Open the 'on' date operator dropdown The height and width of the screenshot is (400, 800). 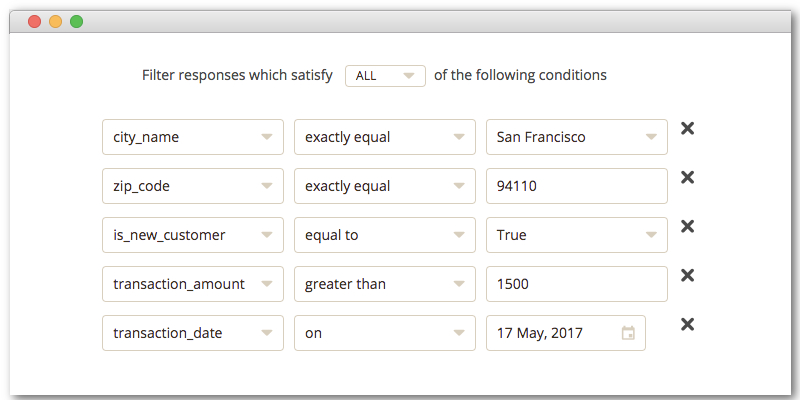click(x=385, y=333)
